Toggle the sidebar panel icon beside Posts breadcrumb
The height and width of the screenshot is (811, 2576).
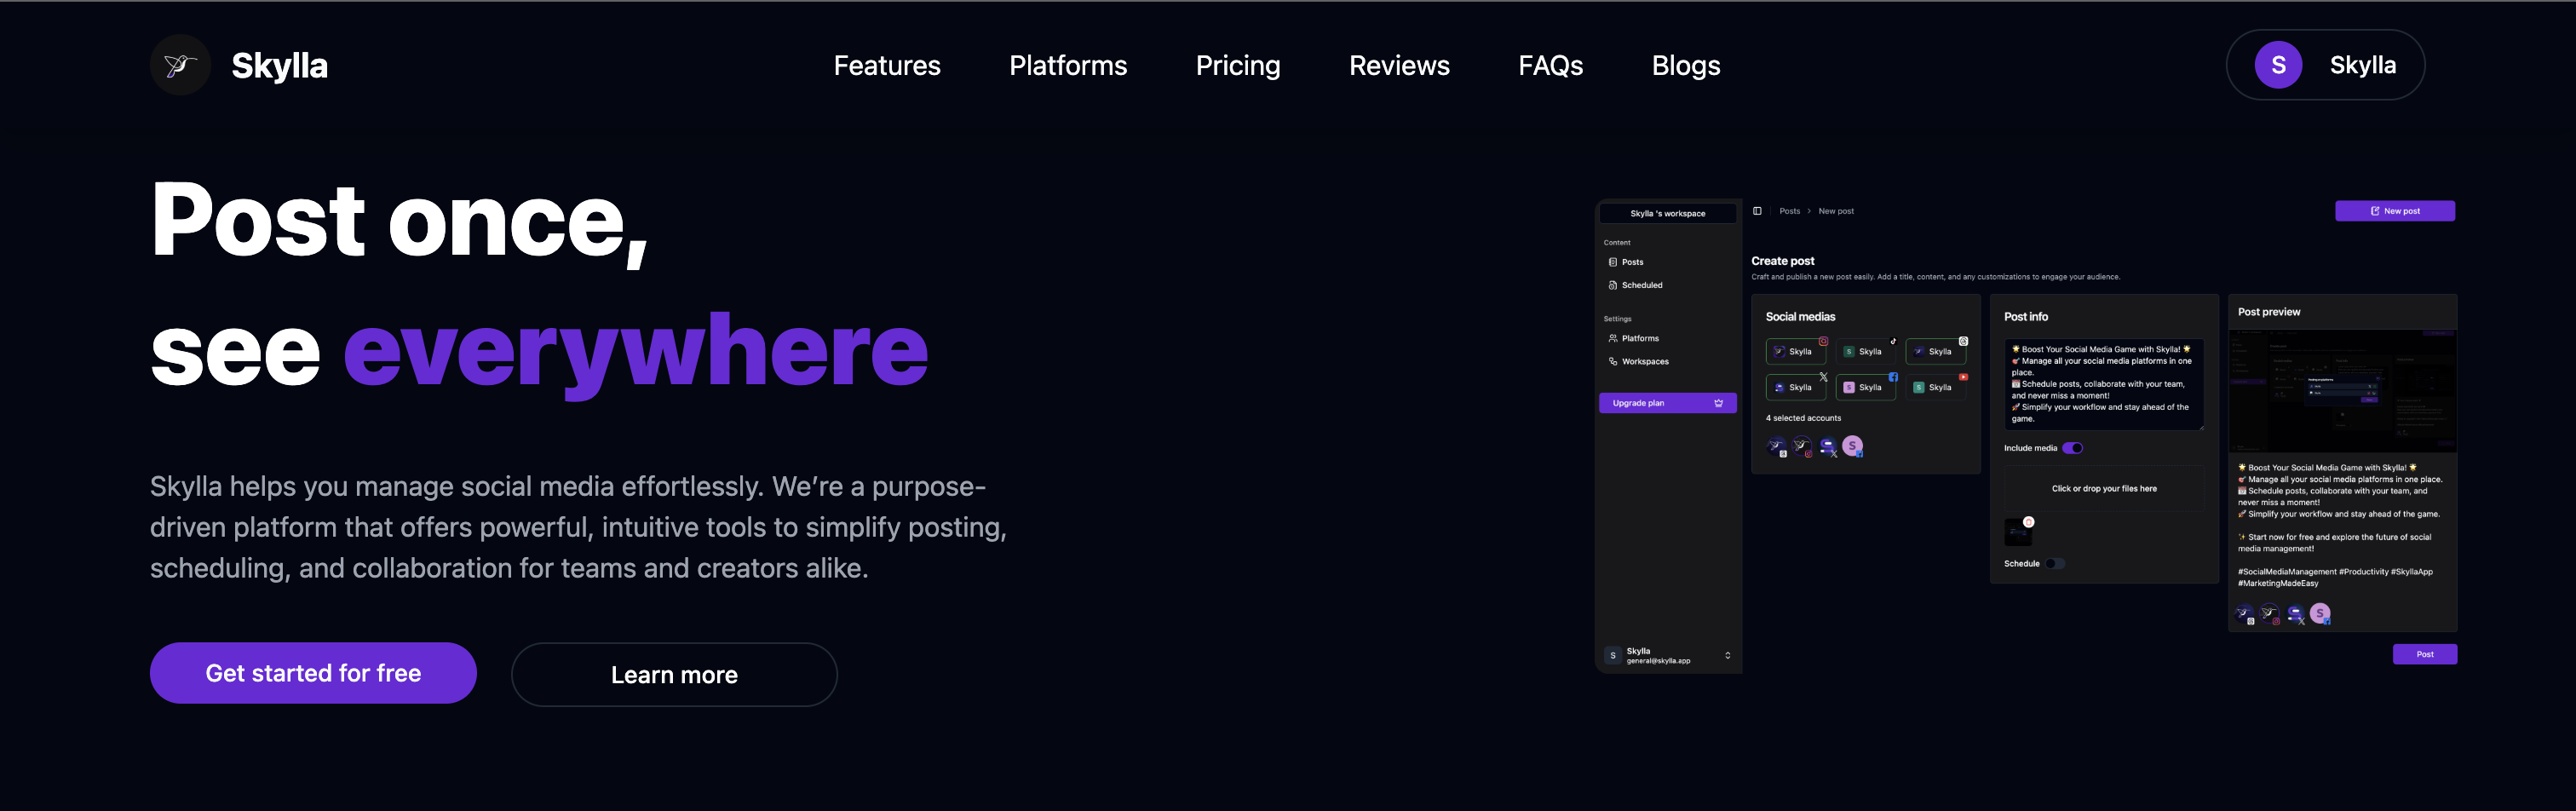1757,211
